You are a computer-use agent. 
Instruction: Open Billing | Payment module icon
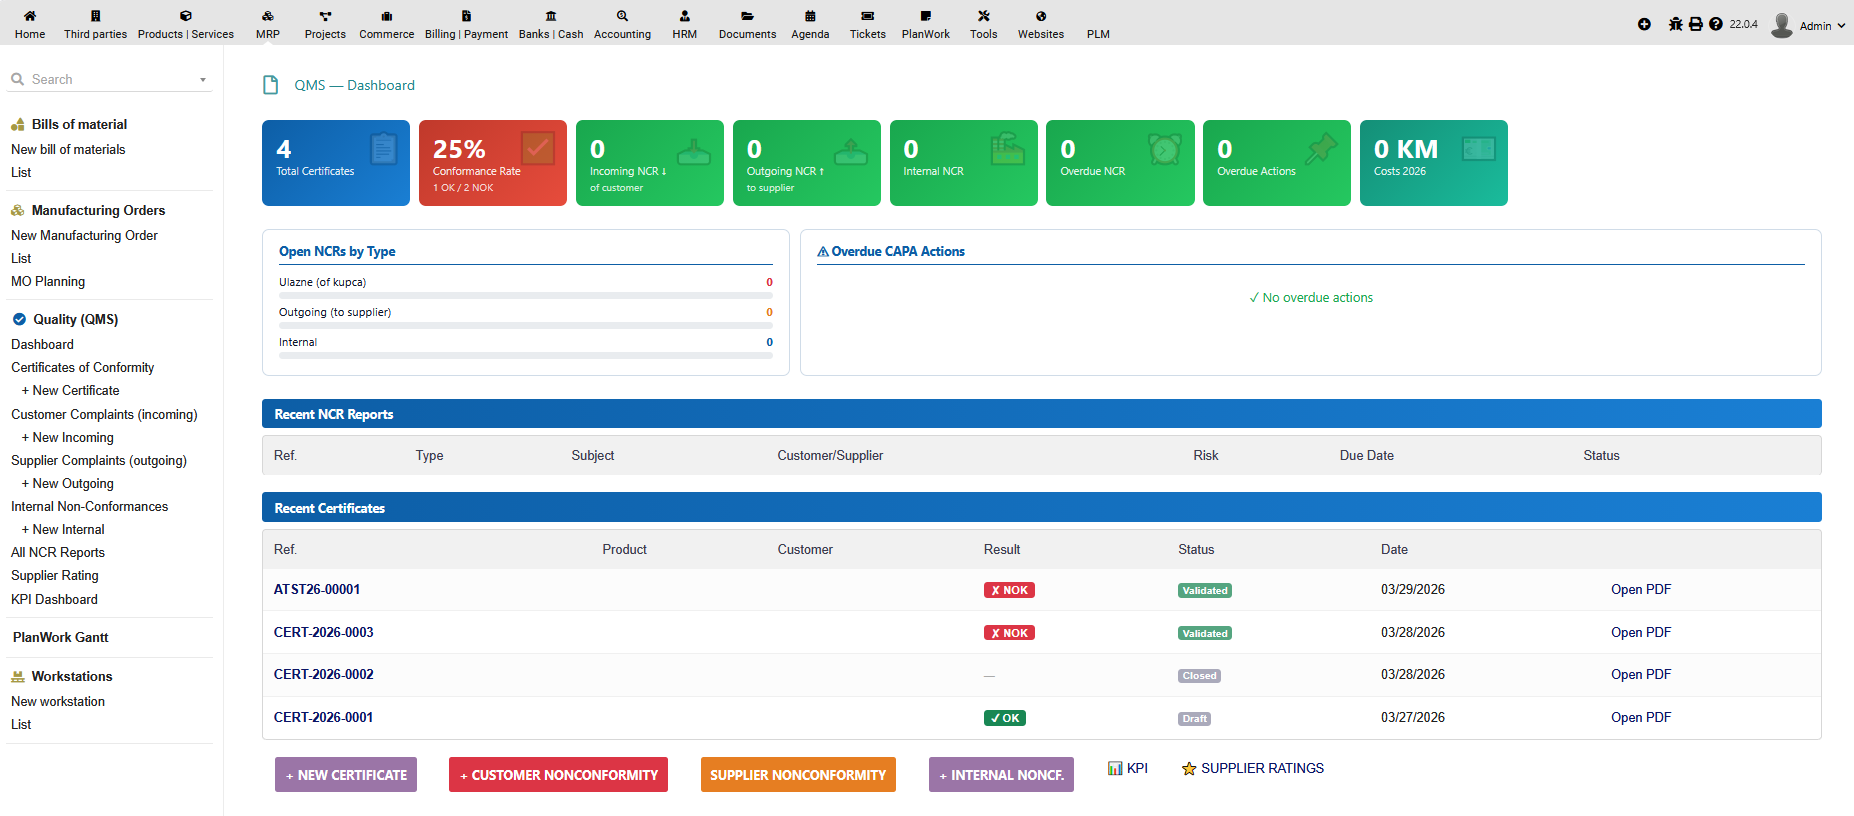coord(466,16)
